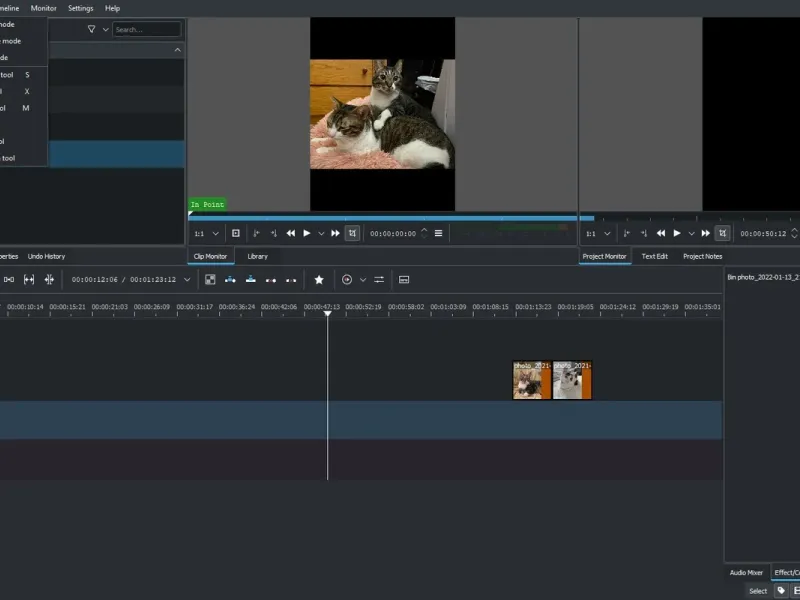The width and height of the screenshot is (800, 600).
Task: Click the star favorite effects icon
Action: [319, 280]
